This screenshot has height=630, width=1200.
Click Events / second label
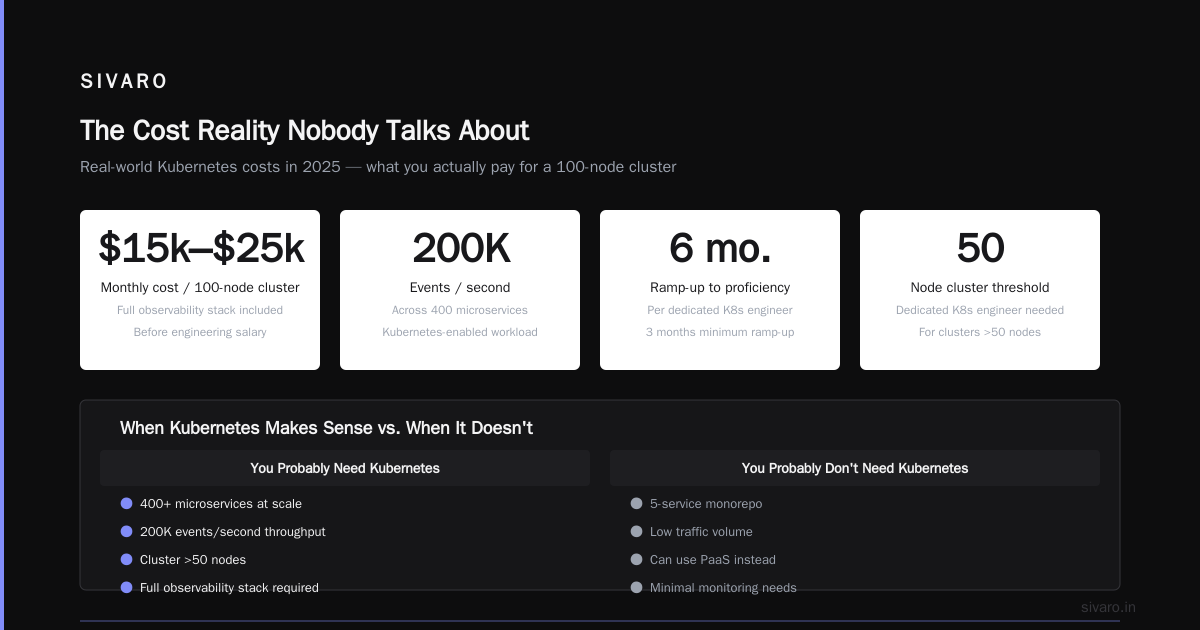[x=460, y=288]
